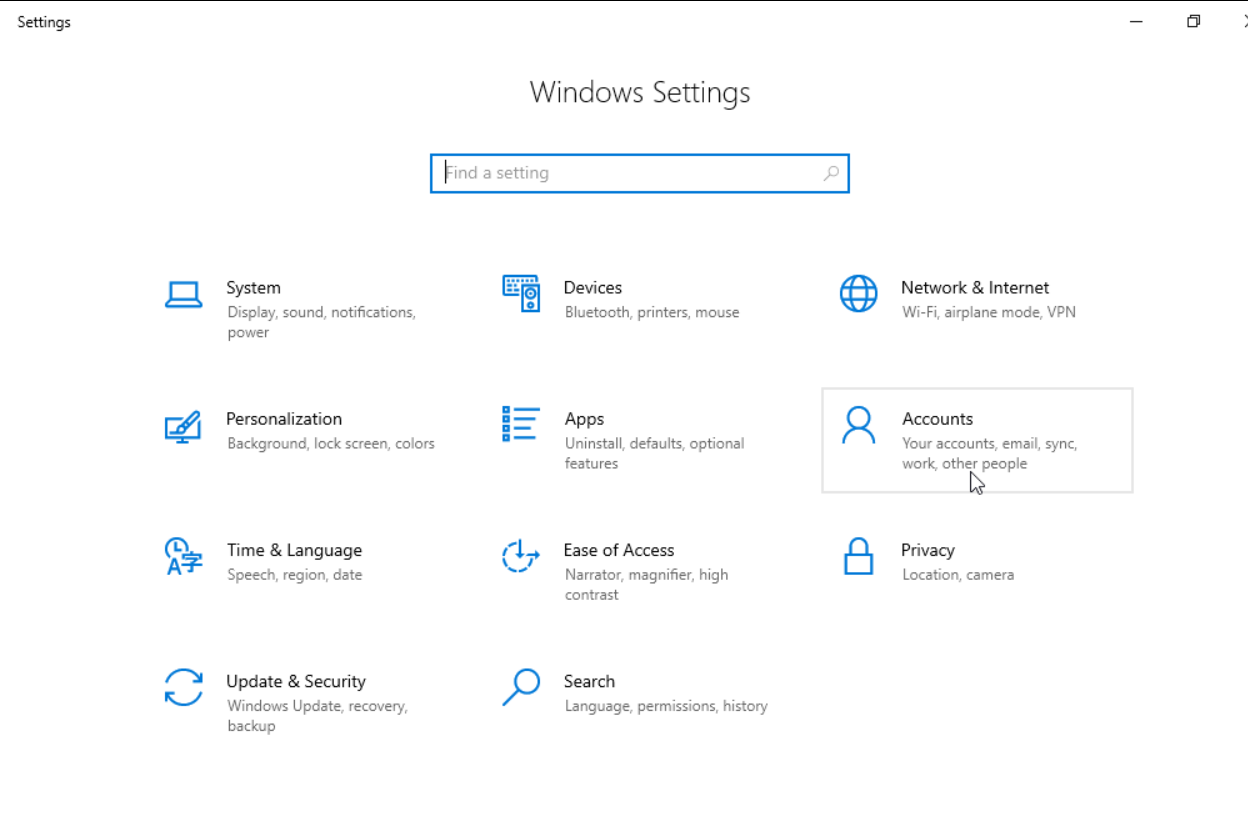Click 'Language, permissions, history' description

click(666, 706)
